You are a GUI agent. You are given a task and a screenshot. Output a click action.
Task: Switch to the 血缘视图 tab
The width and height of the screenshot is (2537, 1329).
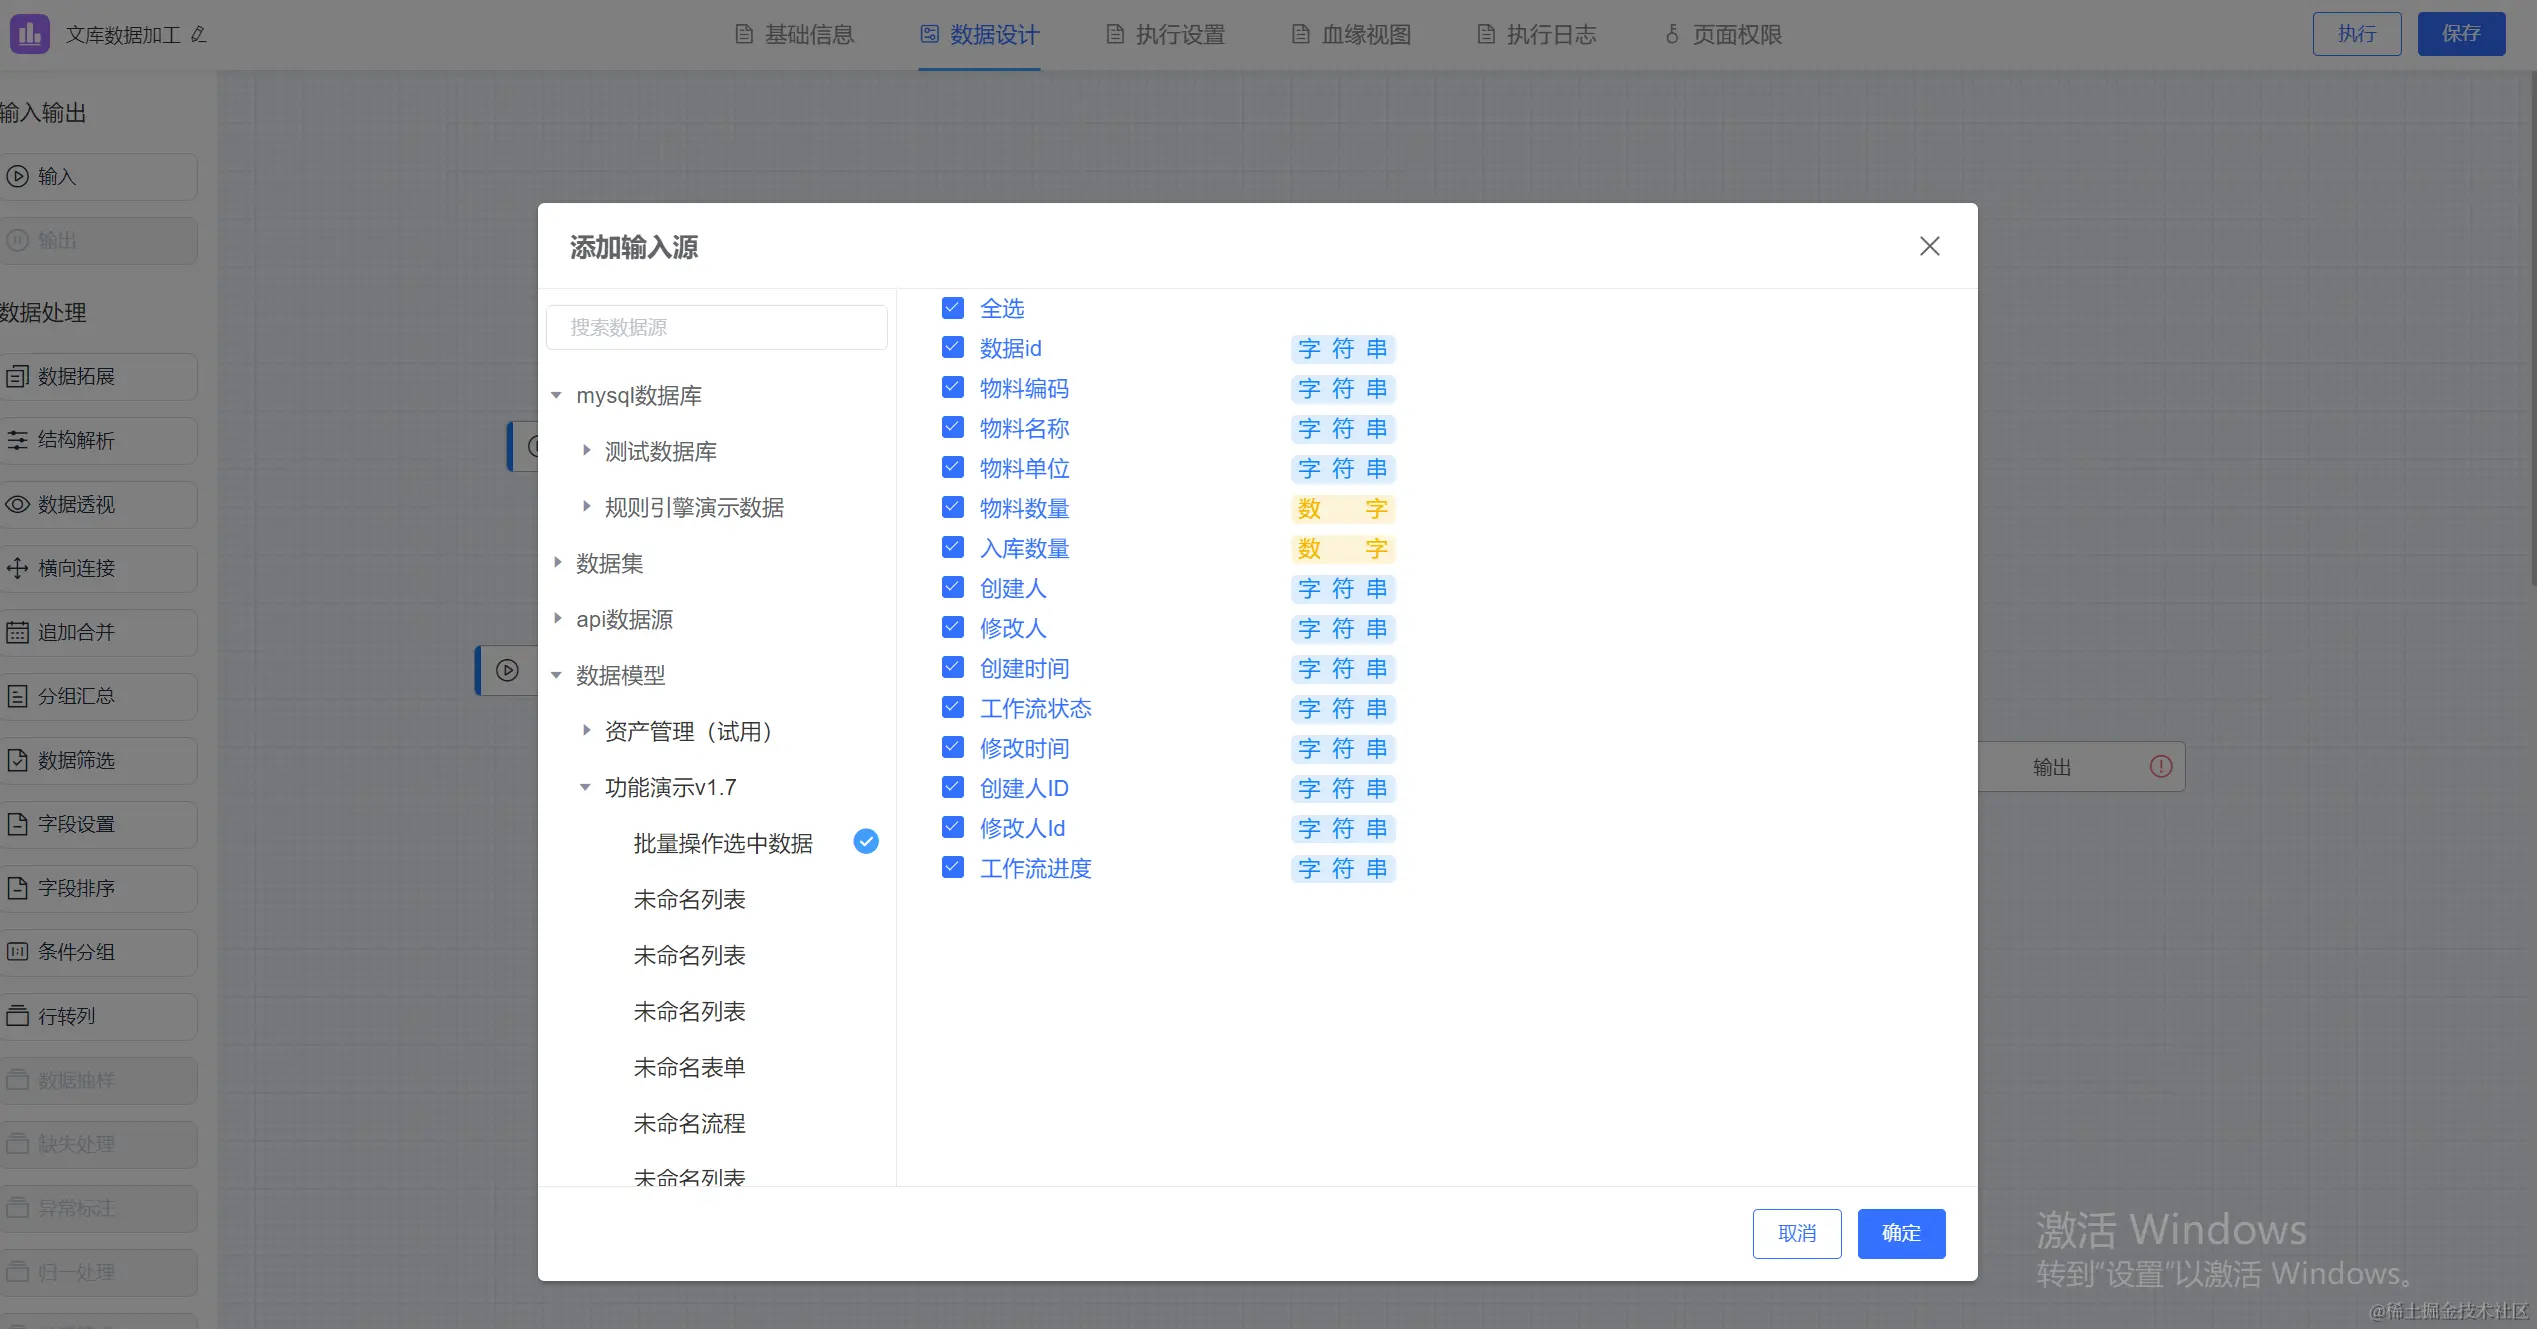point(1350,35)
